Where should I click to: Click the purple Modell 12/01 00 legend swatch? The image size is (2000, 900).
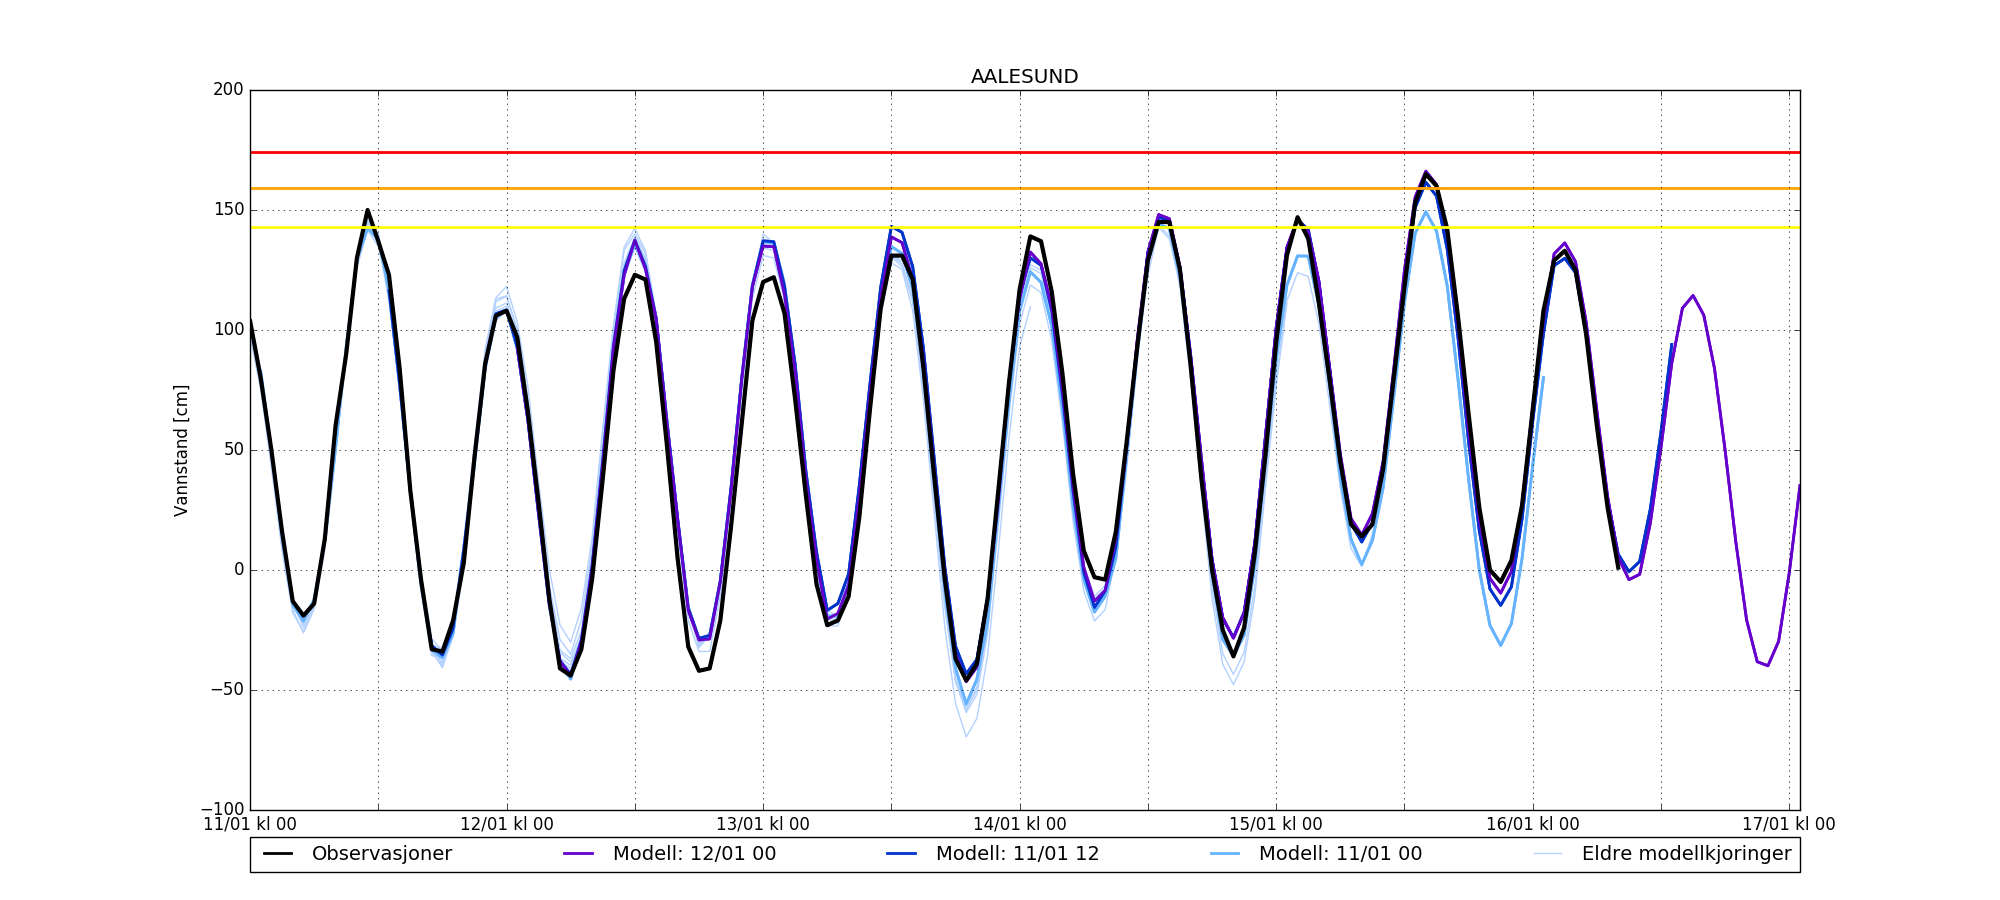579,854
